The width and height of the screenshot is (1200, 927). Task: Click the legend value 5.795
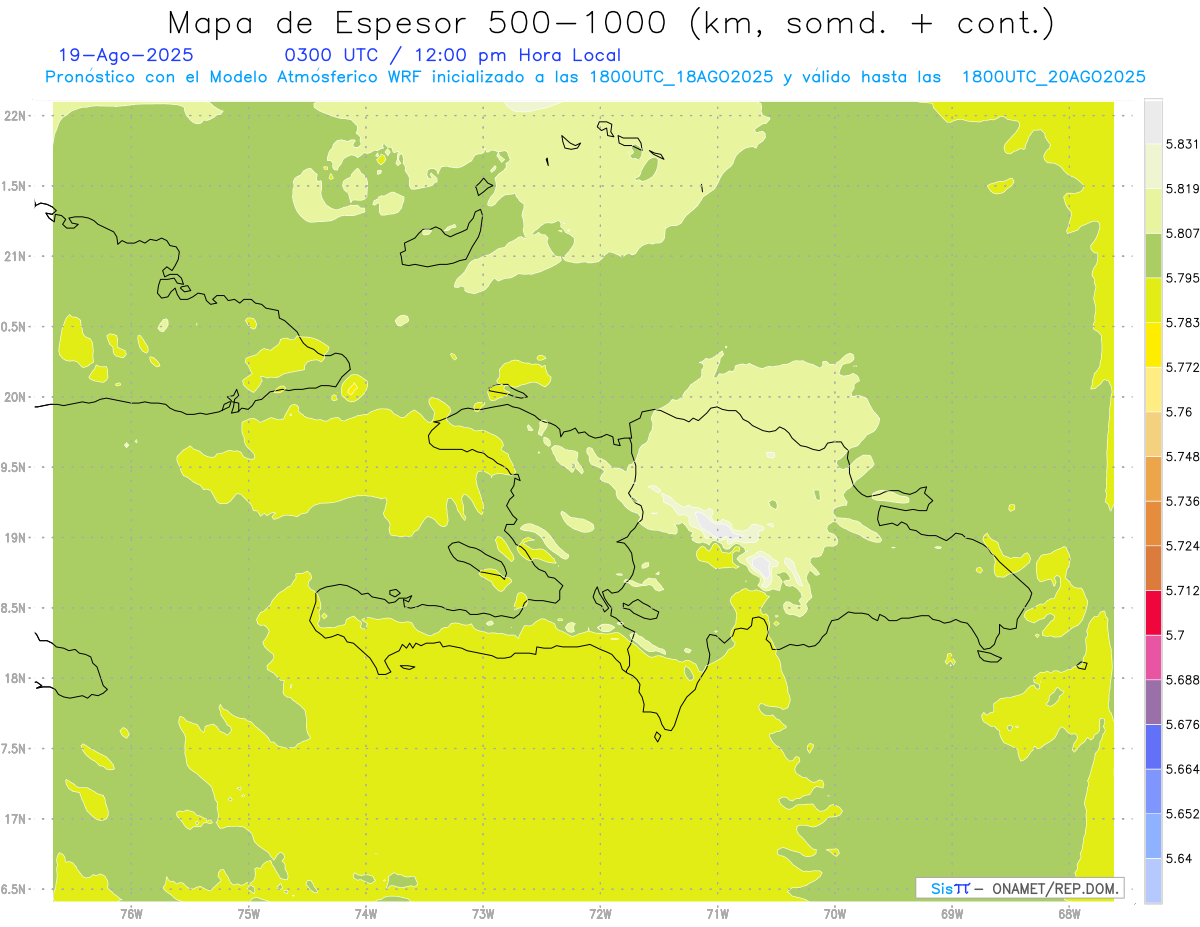pos(1182,278)
